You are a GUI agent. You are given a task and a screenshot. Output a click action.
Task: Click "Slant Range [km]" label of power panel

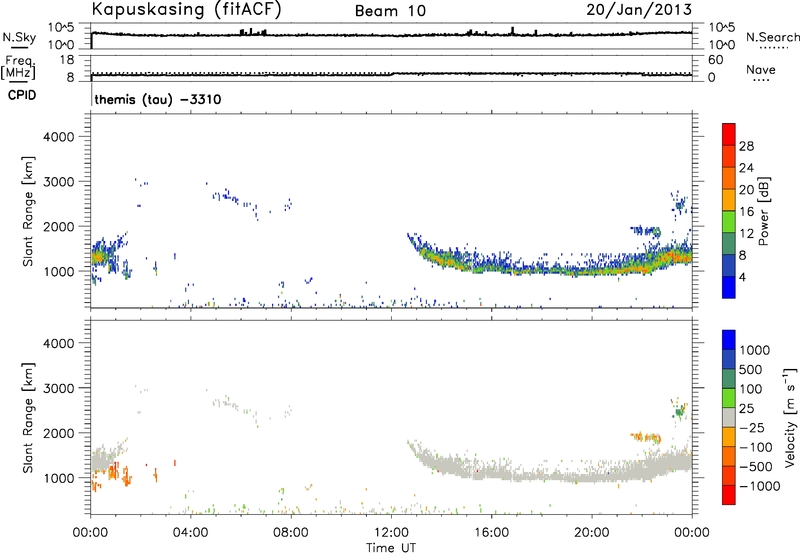coord(29,211)
